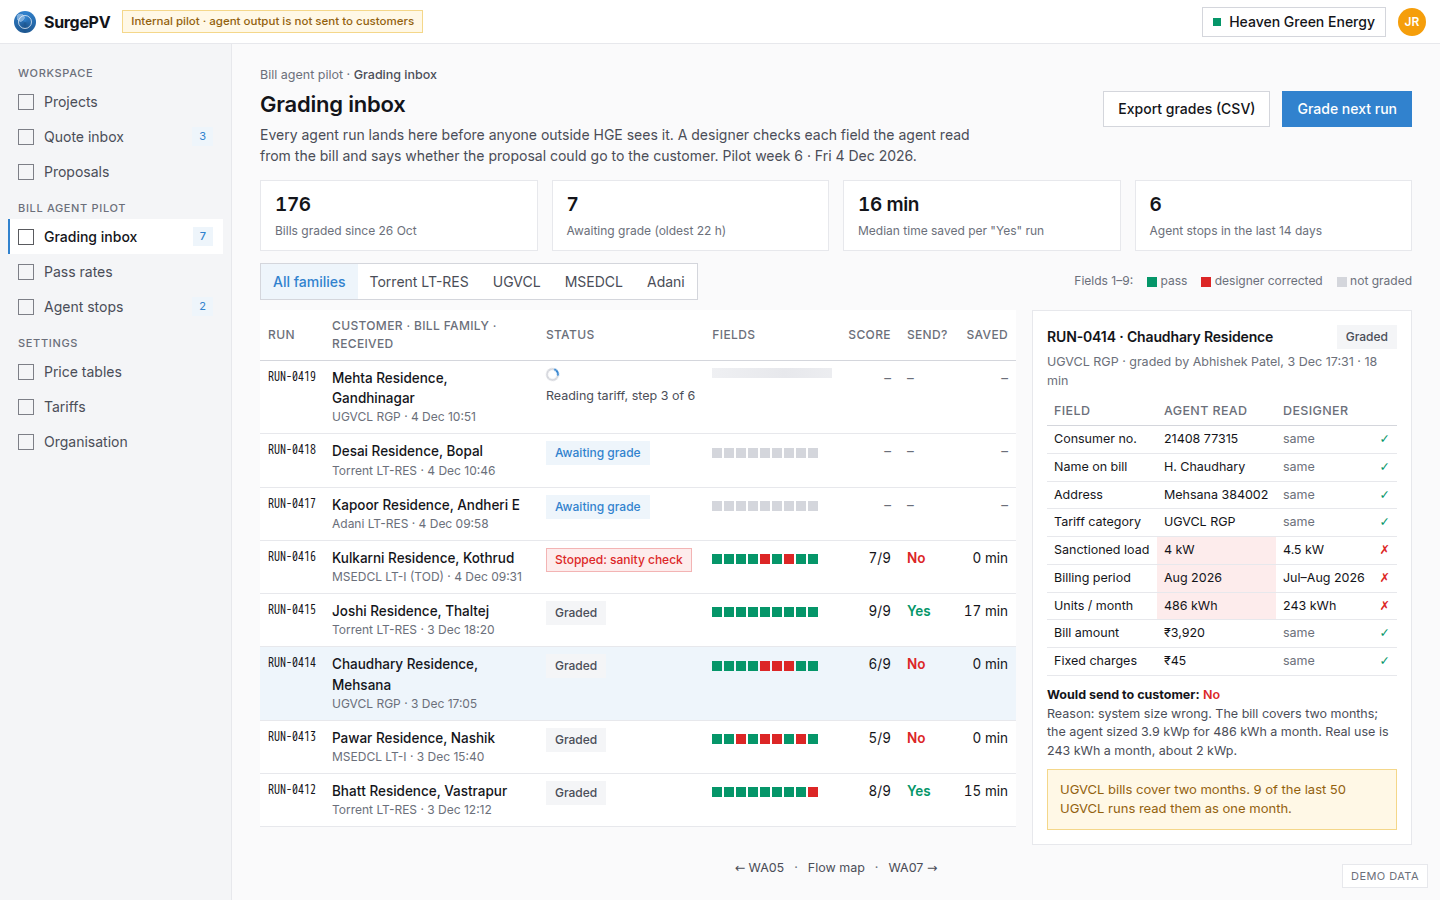This screenshot has height=900, width=1440.
Task: Open the Flow map link
Action: click(x=836, y=868)
